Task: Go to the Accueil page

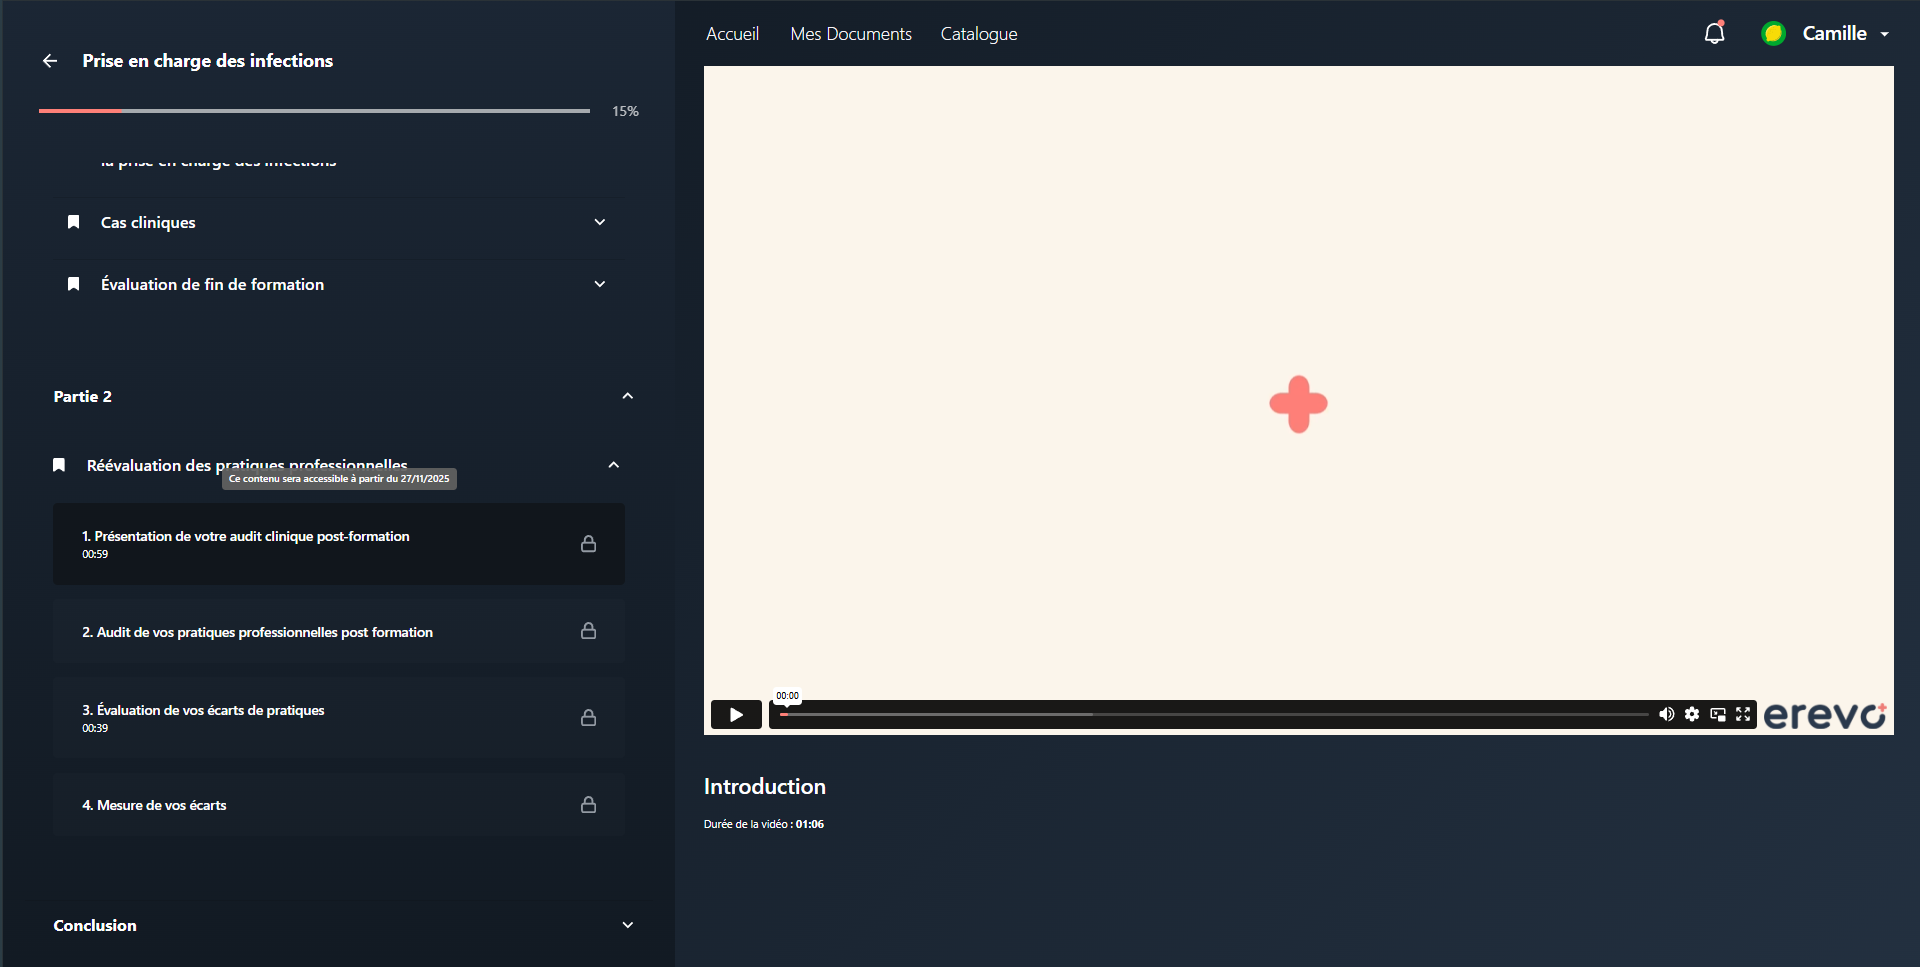Action: click(x=732, y=34)
